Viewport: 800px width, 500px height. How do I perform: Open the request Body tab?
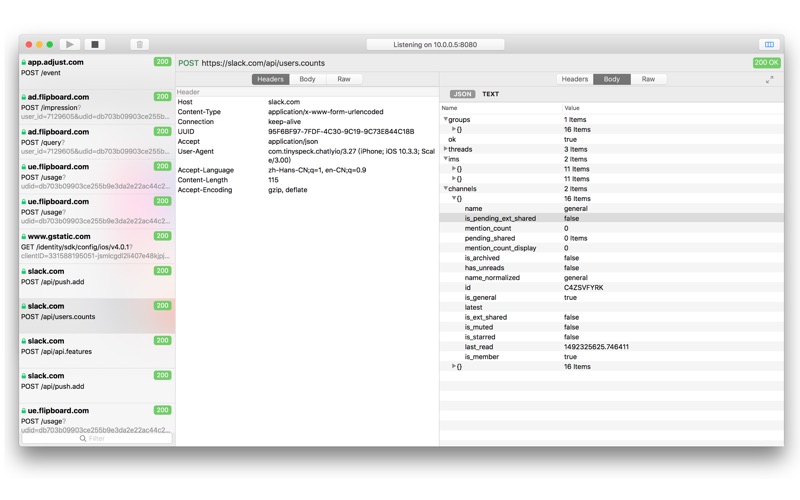coord(307,79)
